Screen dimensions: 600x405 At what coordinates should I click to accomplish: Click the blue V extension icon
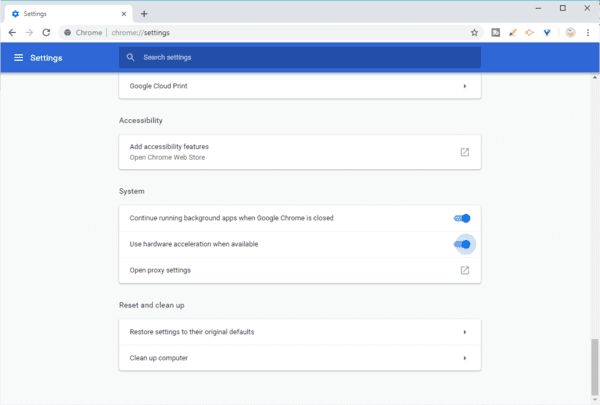(547, 32)
